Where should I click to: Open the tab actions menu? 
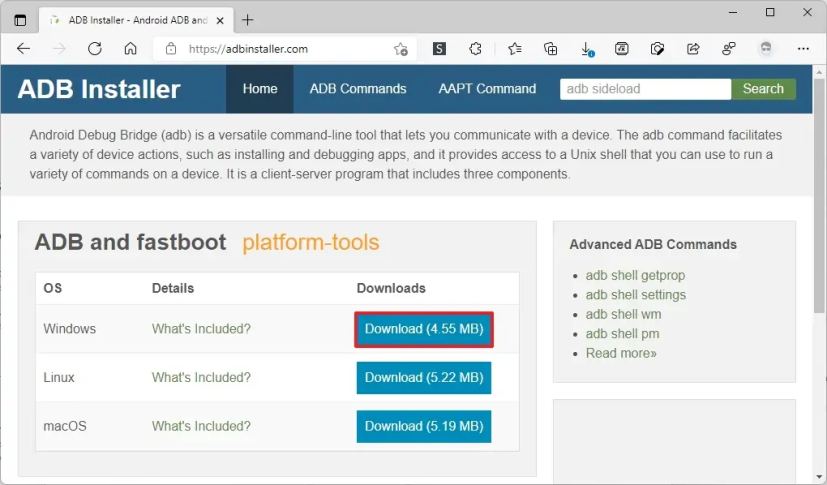[x=20, y=20]
